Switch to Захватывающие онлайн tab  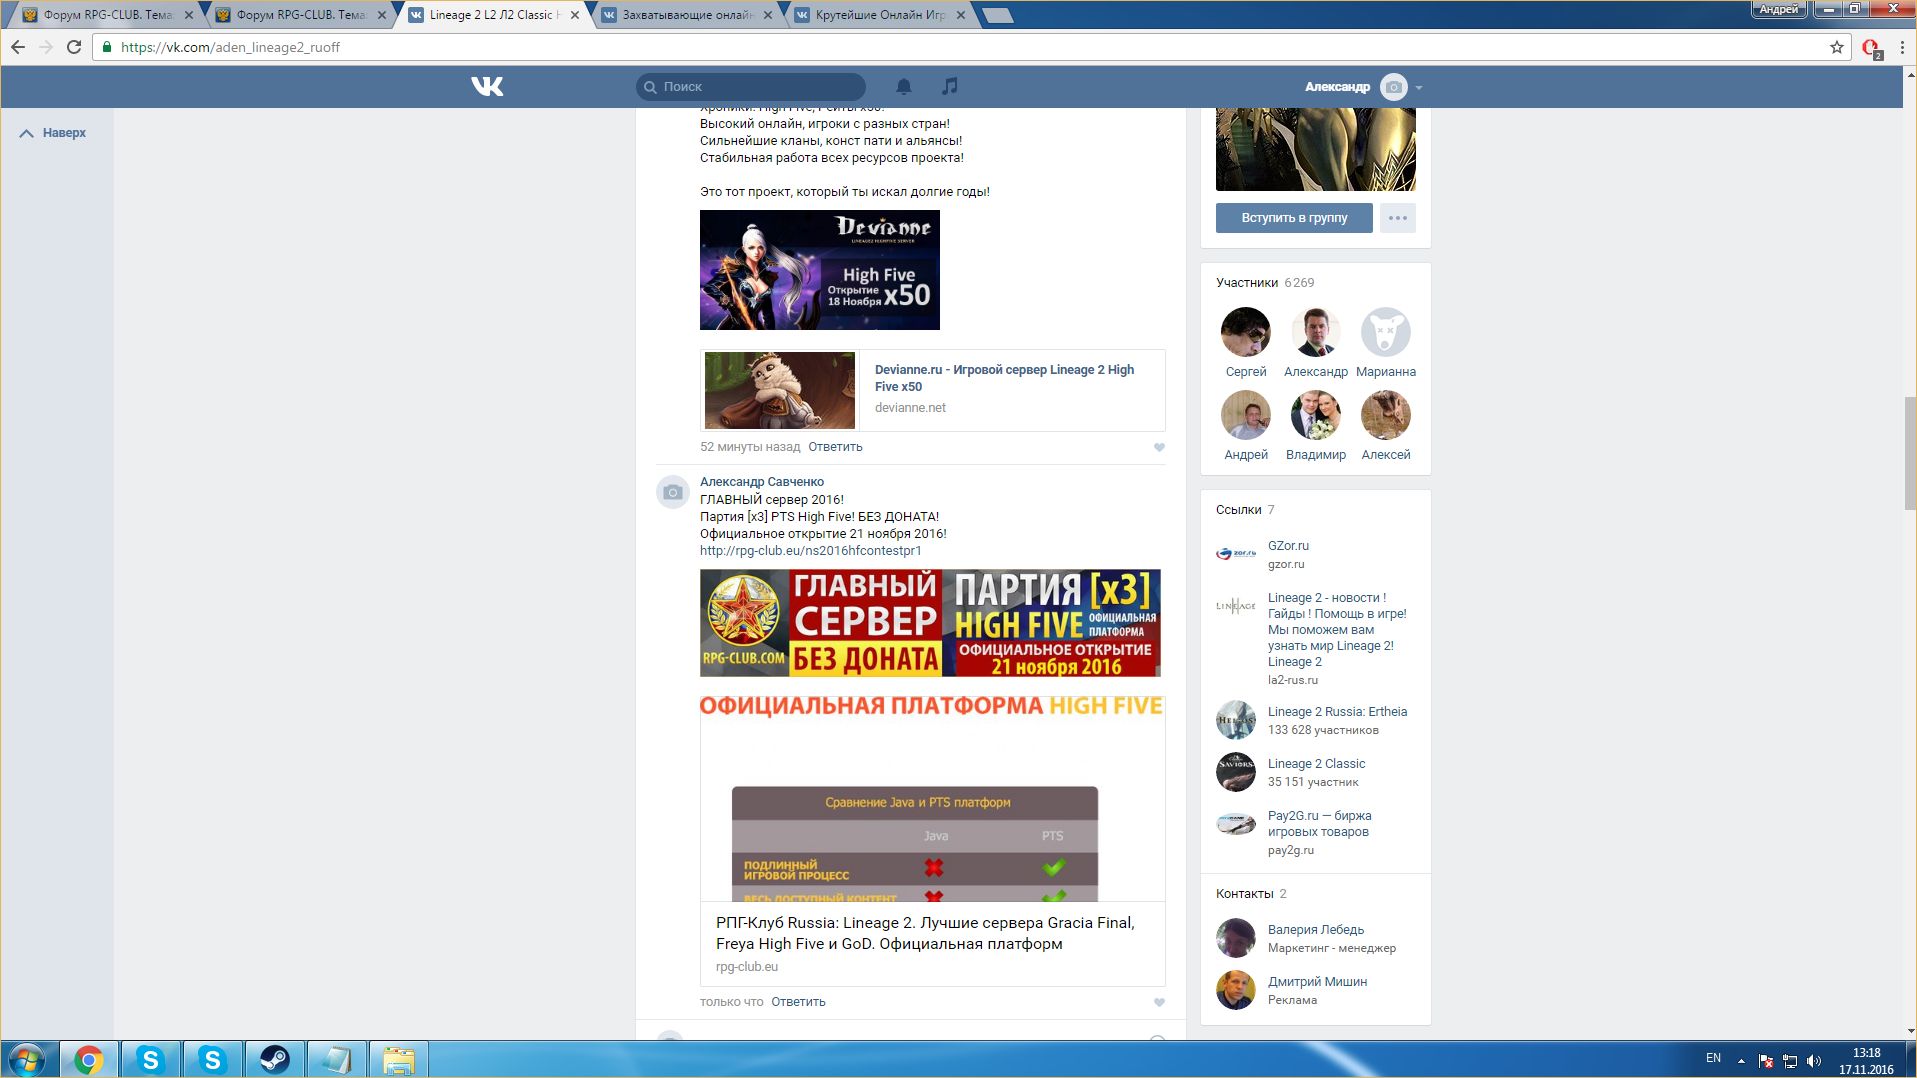coord(687,15)
